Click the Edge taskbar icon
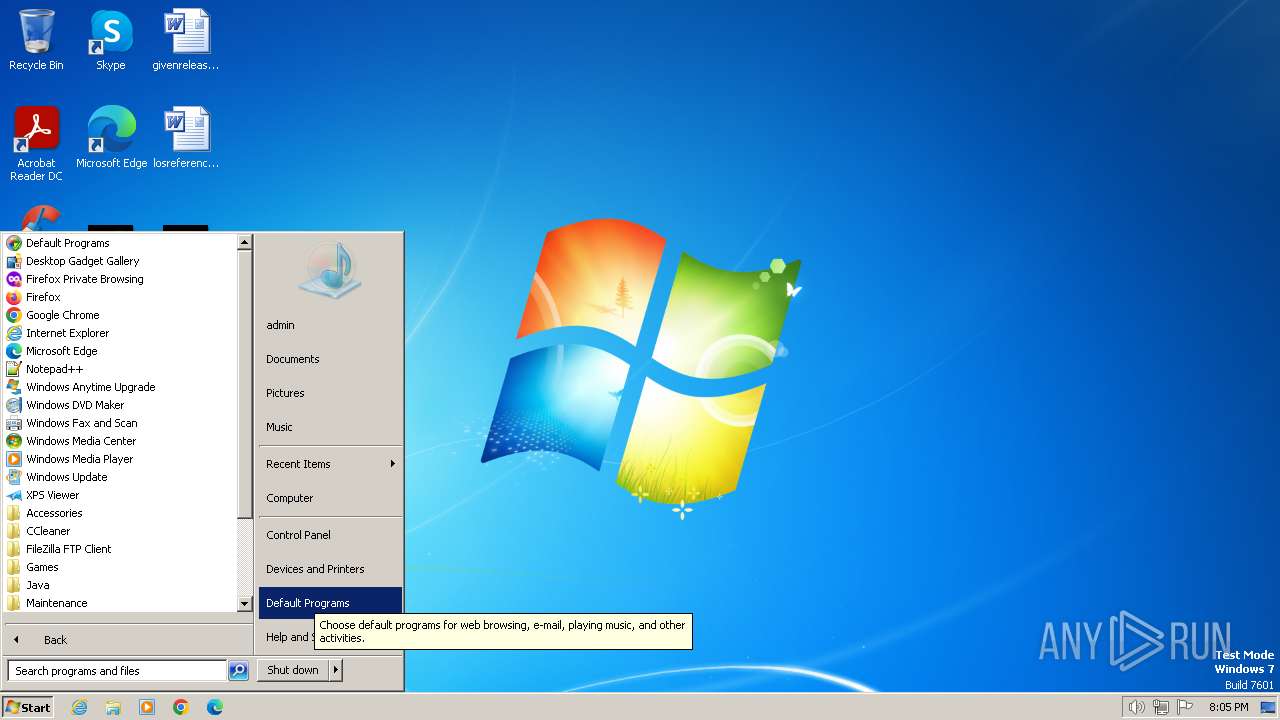The width and height of the screenshot is (1280, 720). point(215,707)
